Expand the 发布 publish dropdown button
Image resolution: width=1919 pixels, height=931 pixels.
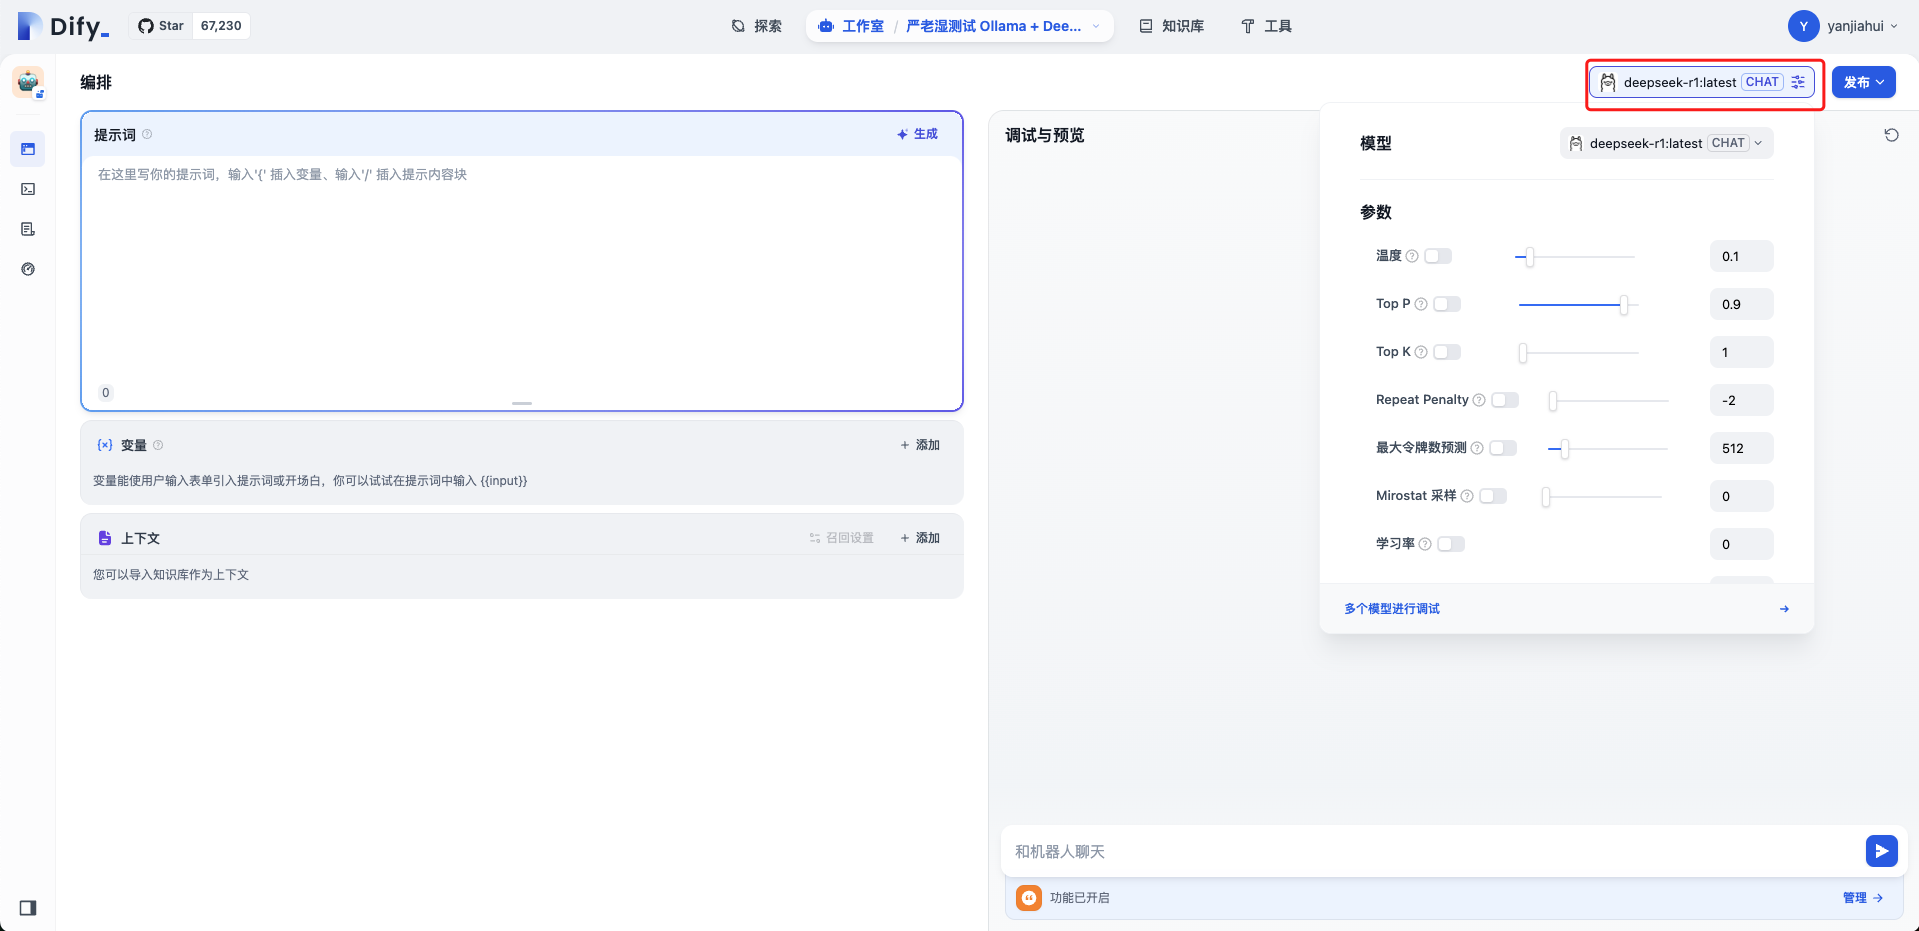1863,82
